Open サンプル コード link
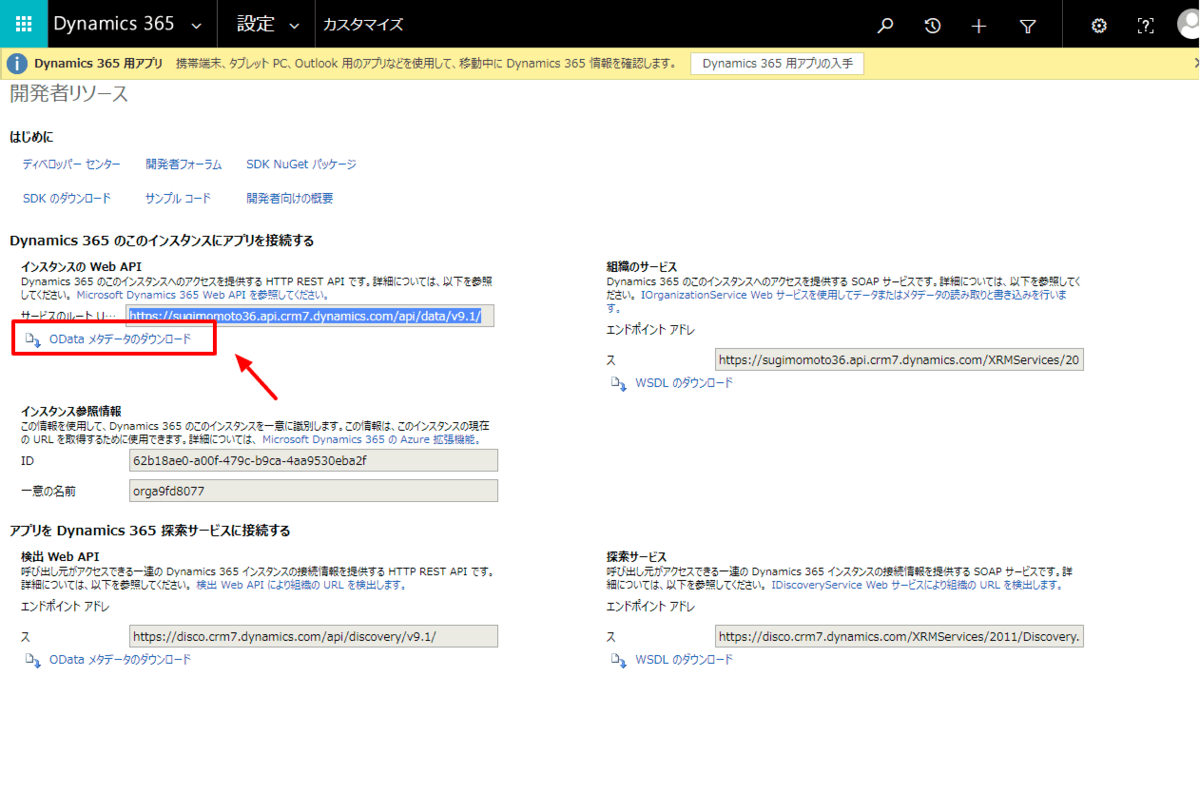The width and height of the screenshot is (1200, 793). tap(178, 198)
